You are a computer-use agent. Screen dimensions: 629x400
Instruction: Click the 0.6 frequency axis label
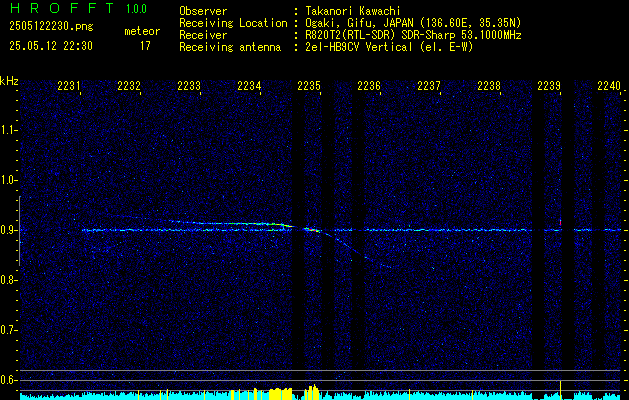[x=8, y=380]
